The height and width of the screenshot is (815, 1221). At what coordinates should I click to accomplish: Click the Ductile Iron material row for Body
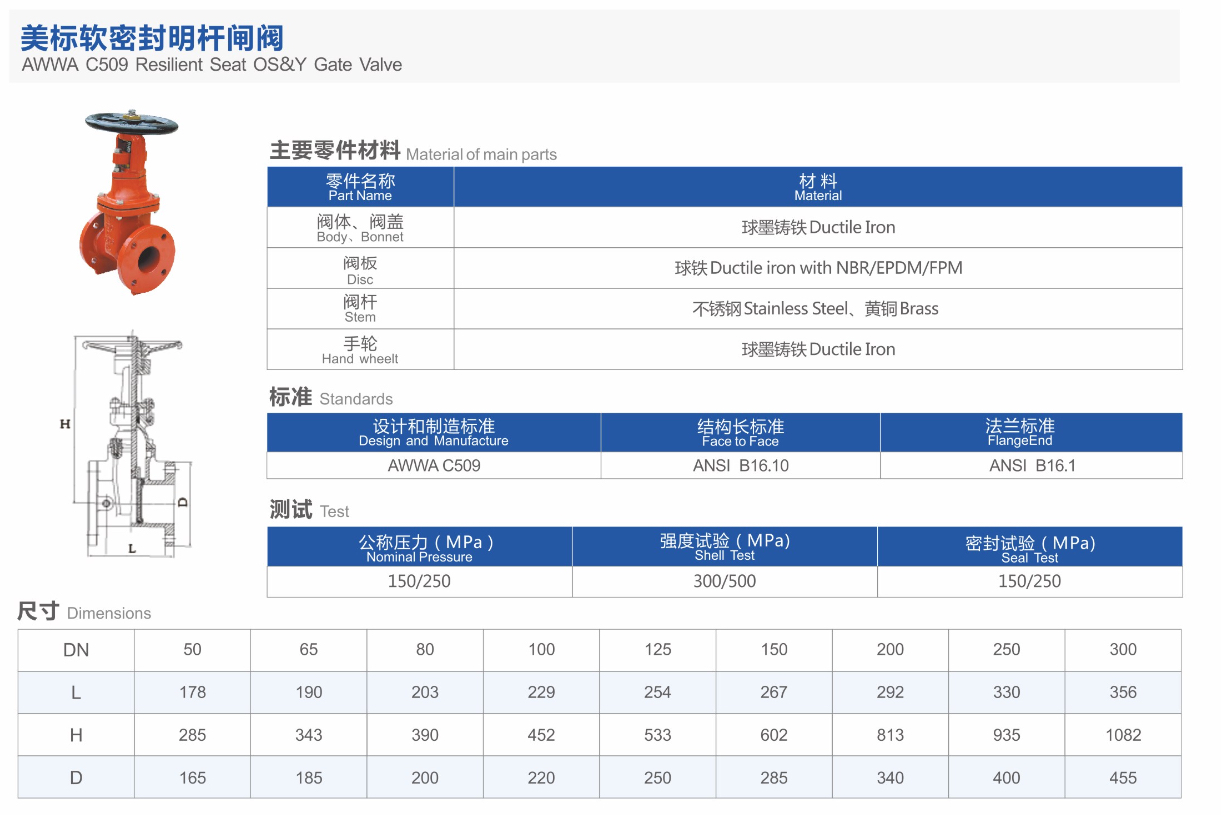pyautogui.click(x=816, y=227)
